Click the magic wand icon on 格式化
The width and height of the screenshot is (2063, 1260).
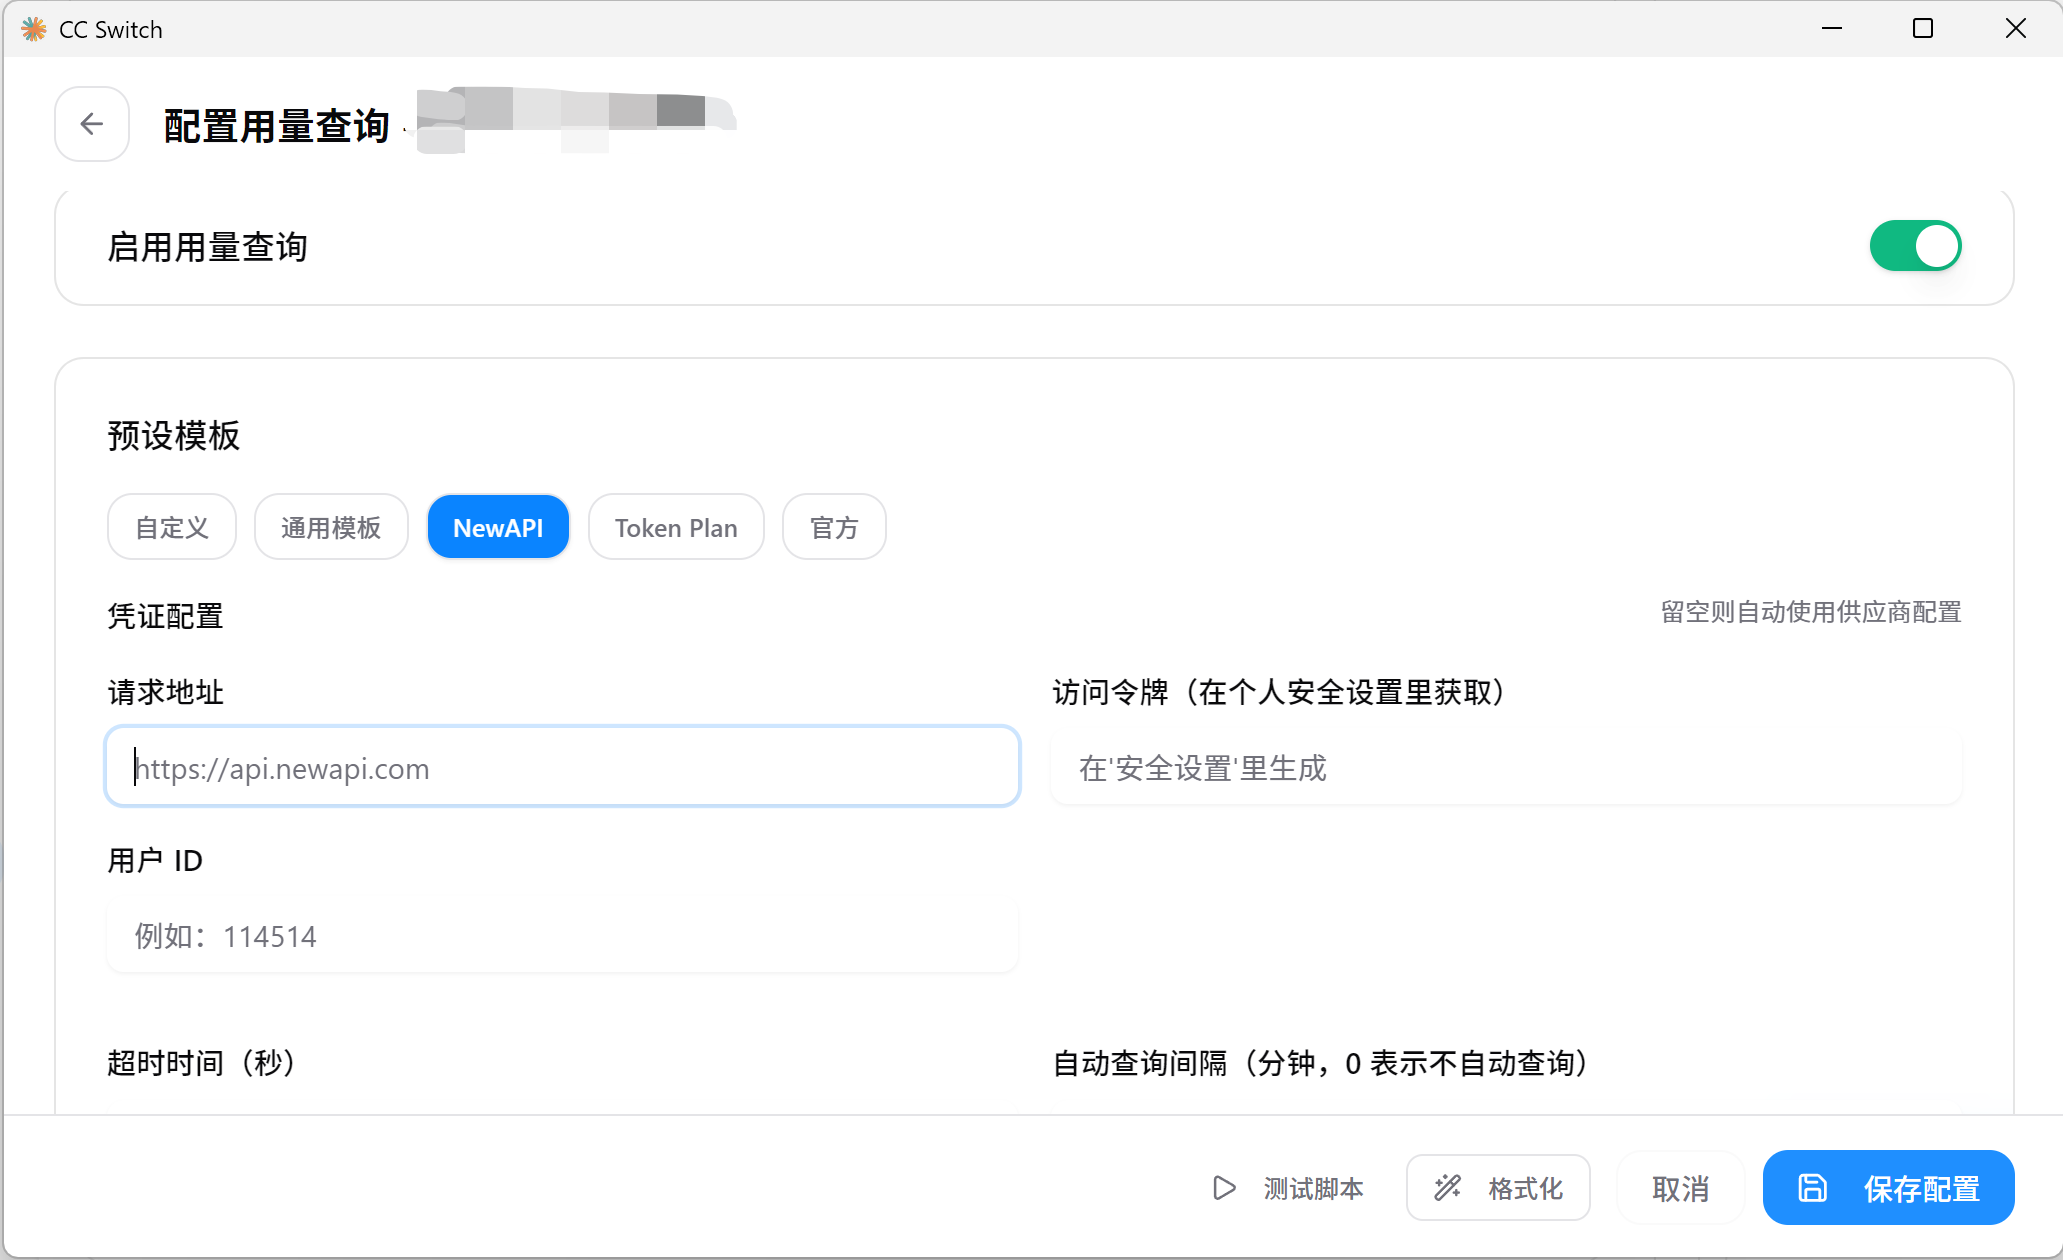1448,1188
